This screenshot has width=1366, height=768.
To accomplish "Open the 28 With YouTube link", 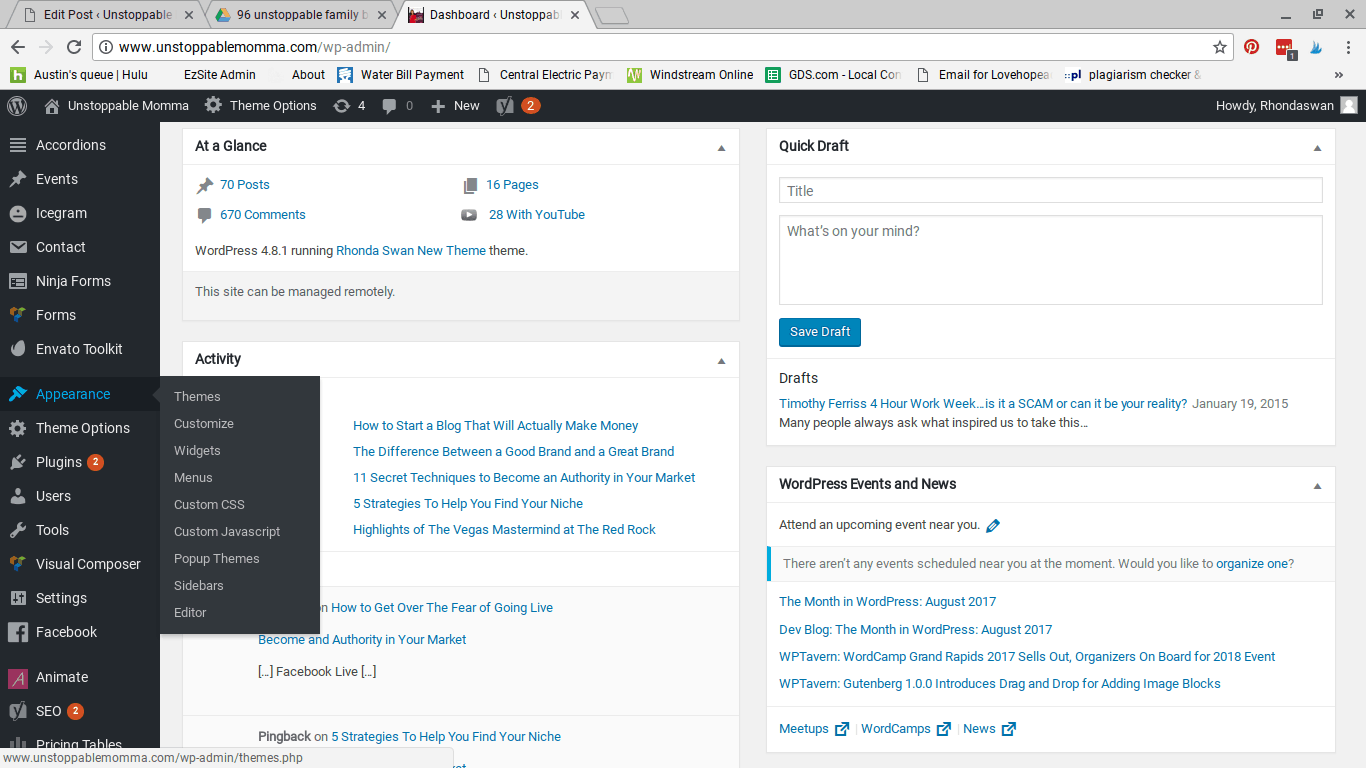I will (x=537, y=215).
